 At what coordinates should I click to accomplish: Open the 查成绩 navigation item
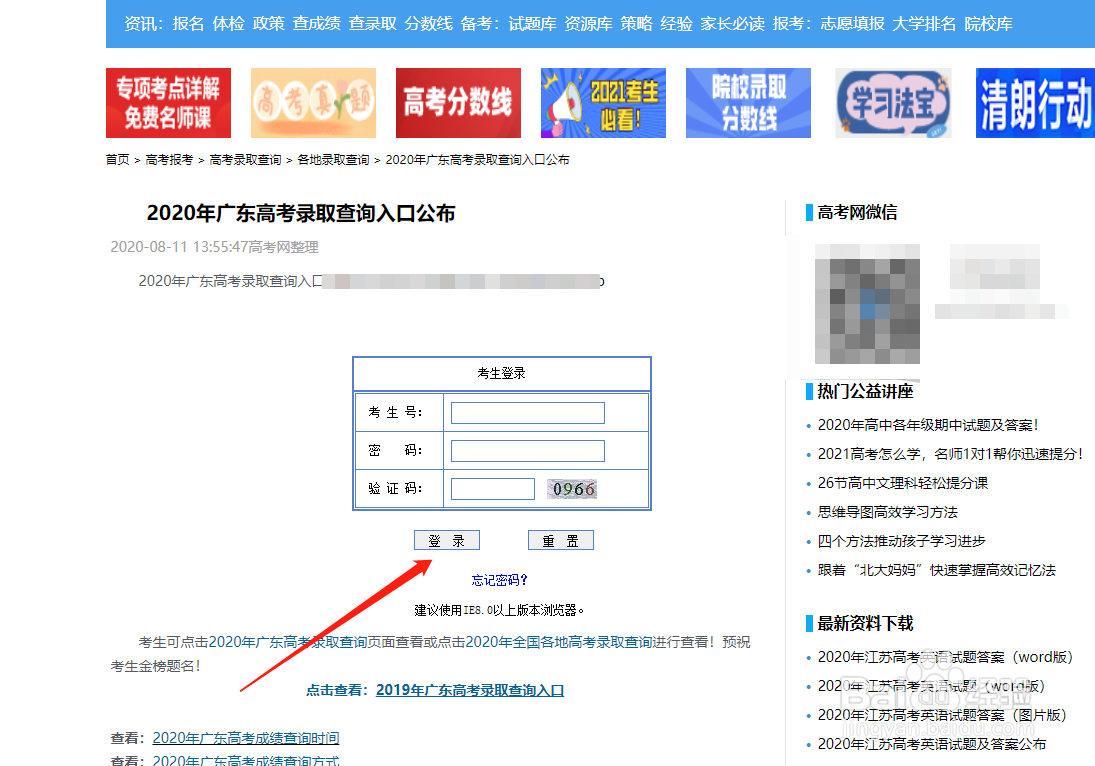pos(316,24)
